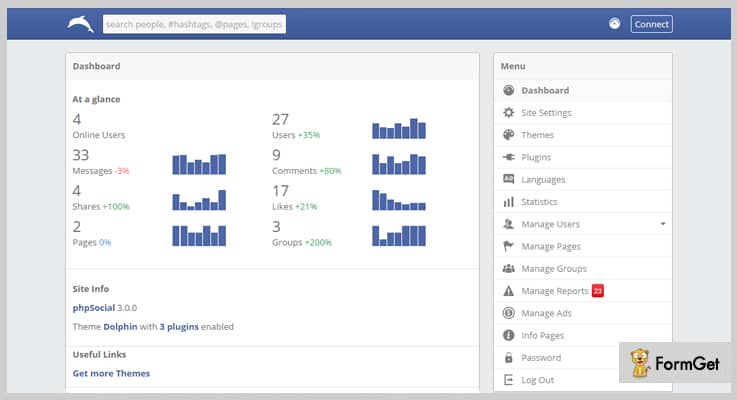Open the Dolphin theme link
This screenshot has height=400, width=737.
[x=120, y=326]
